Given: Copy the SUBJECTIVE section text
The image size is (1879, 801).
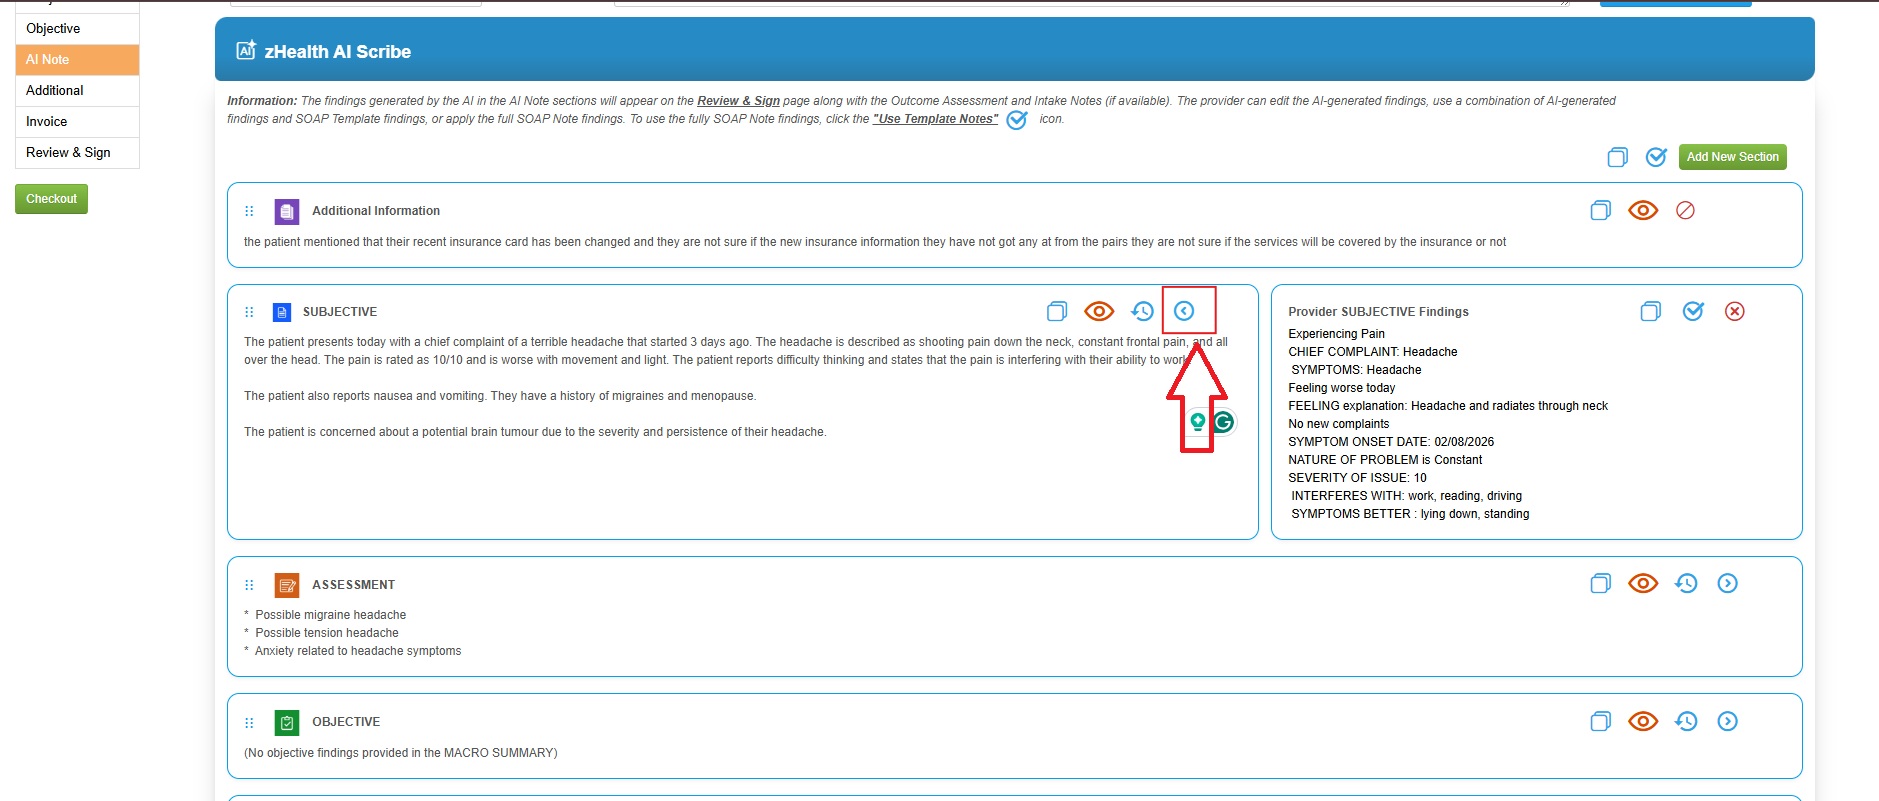Looking at the screenshot, I should 1057,311.
